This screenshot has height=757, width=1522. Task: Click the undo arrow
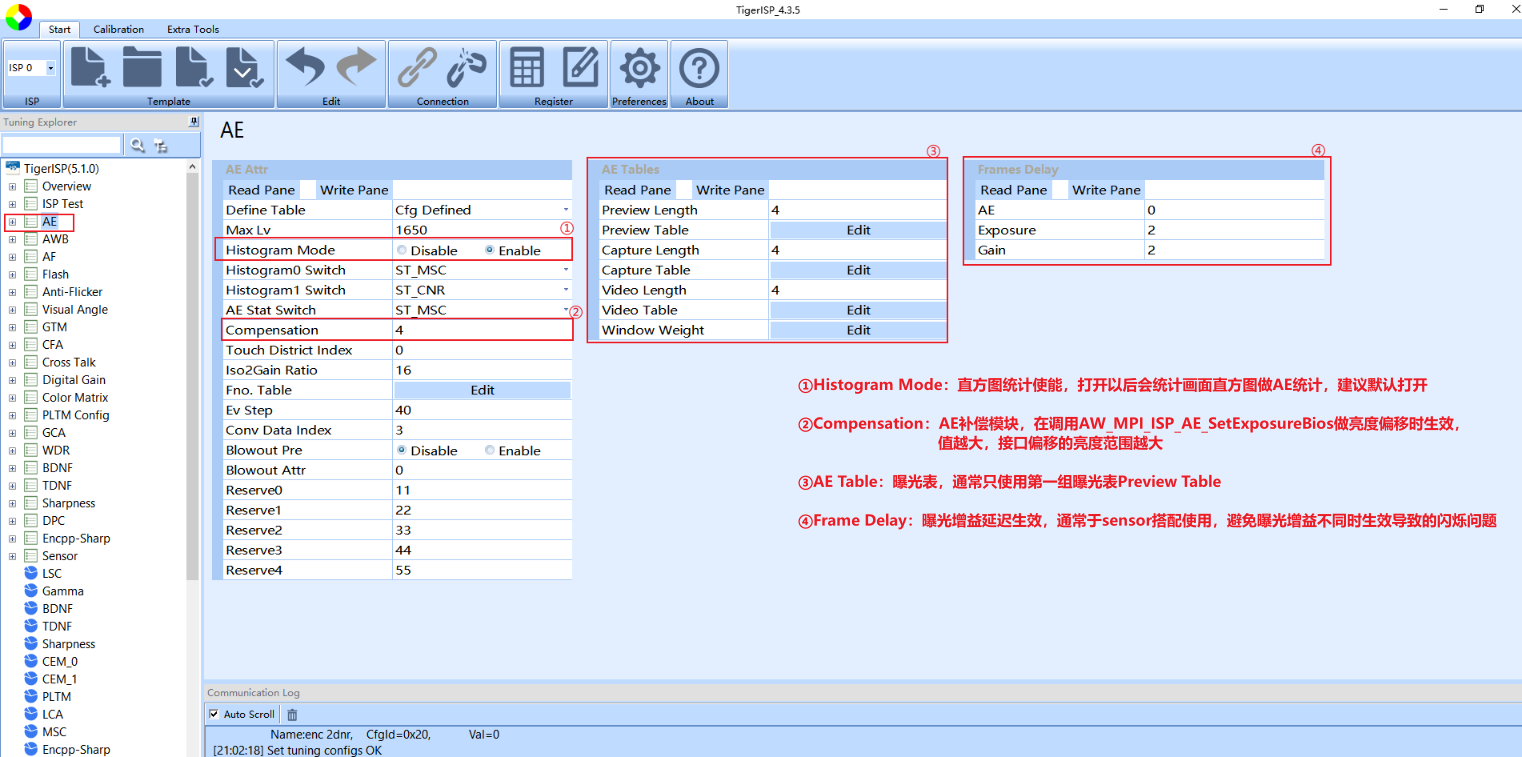(305, 68)
